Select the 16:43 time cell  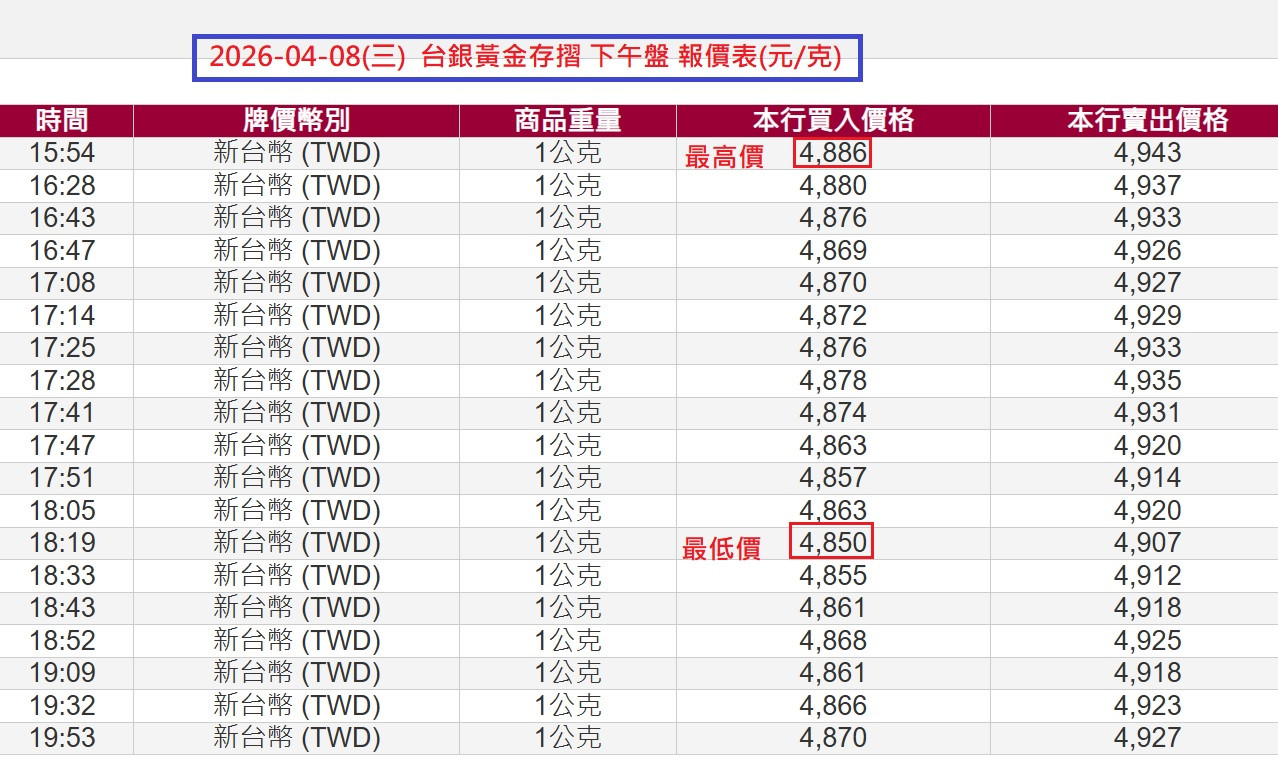tap(66, 218)
